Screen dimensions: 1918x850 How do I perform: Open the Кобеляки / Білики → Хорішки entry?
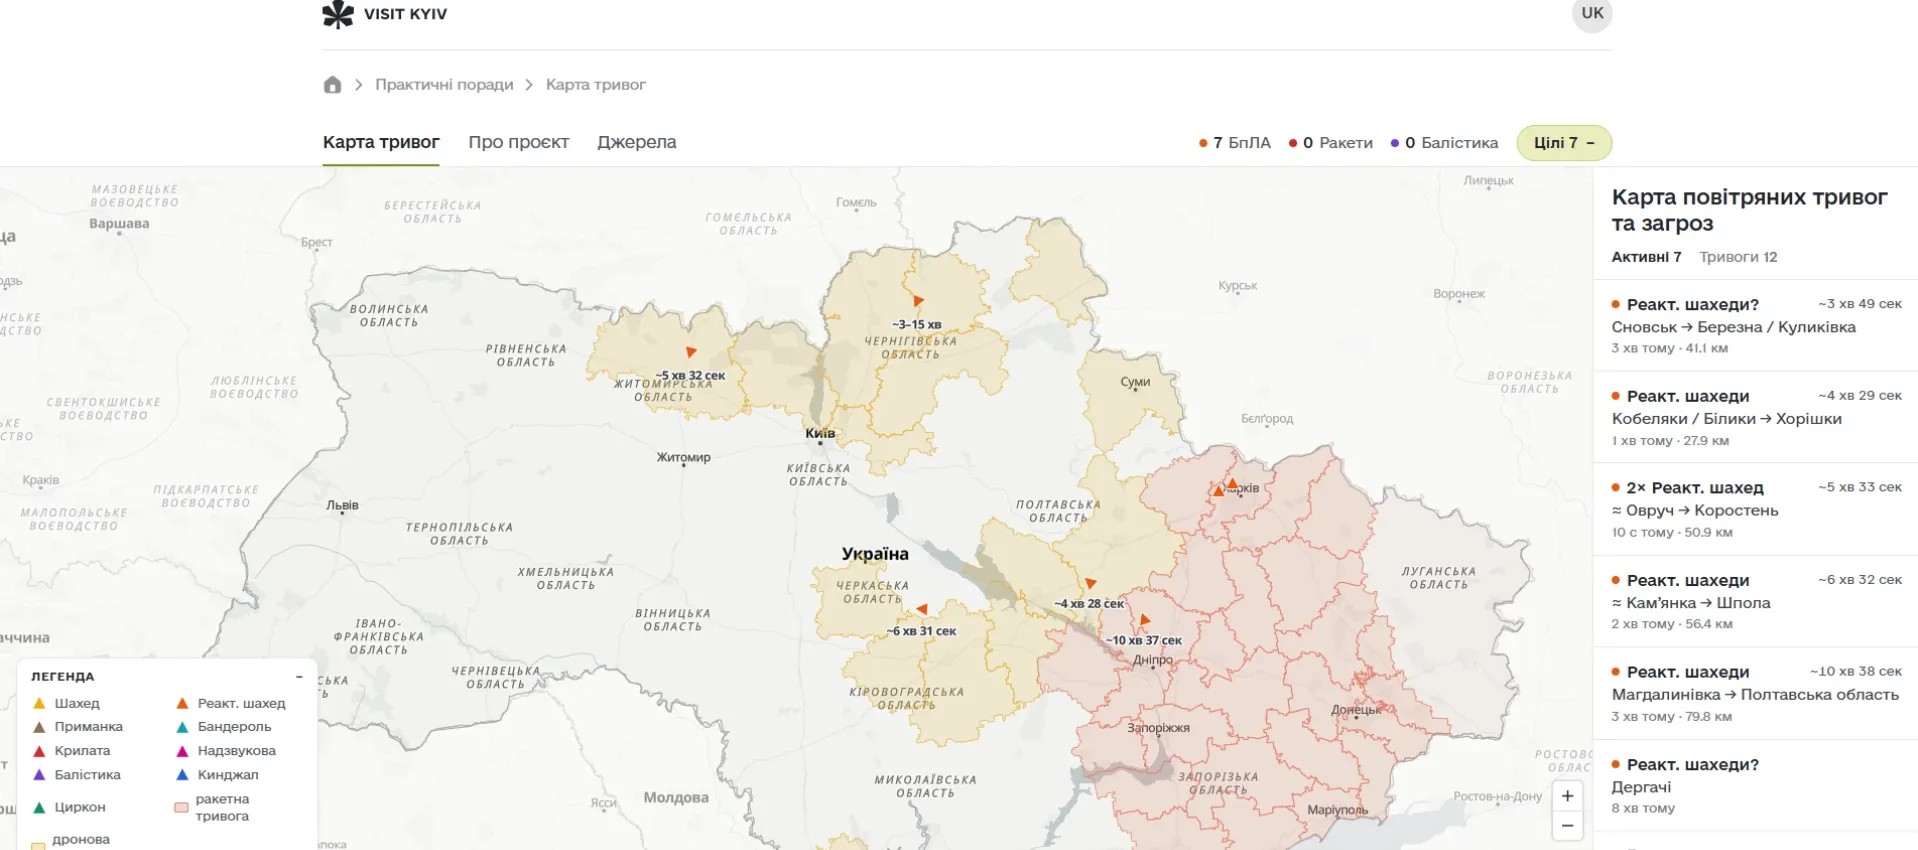1755,418
